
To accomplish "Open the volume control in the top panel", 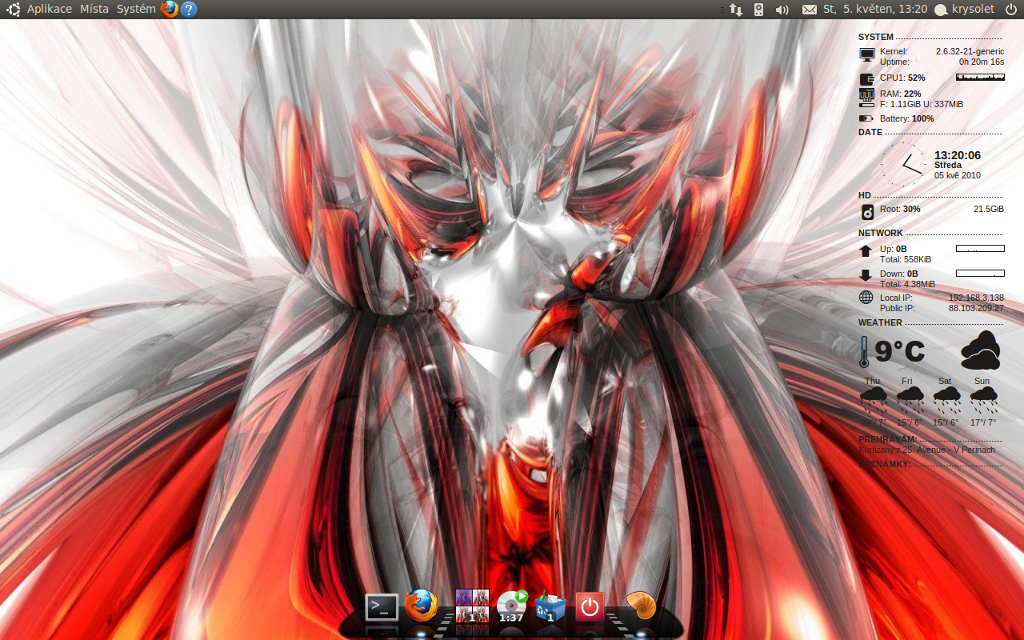I will point(782,10).
